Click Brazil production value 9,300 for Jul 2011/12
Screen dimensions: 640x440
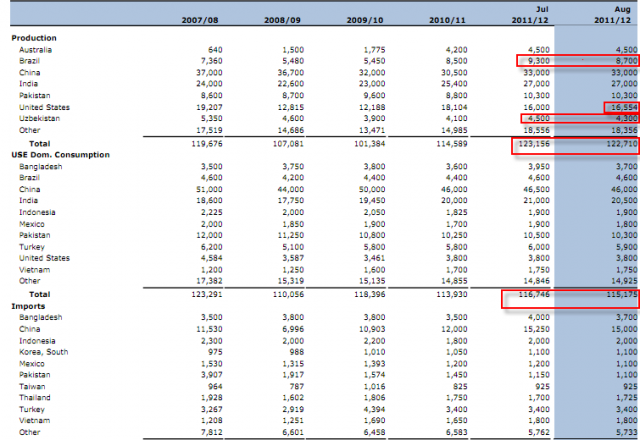(539, 61)
